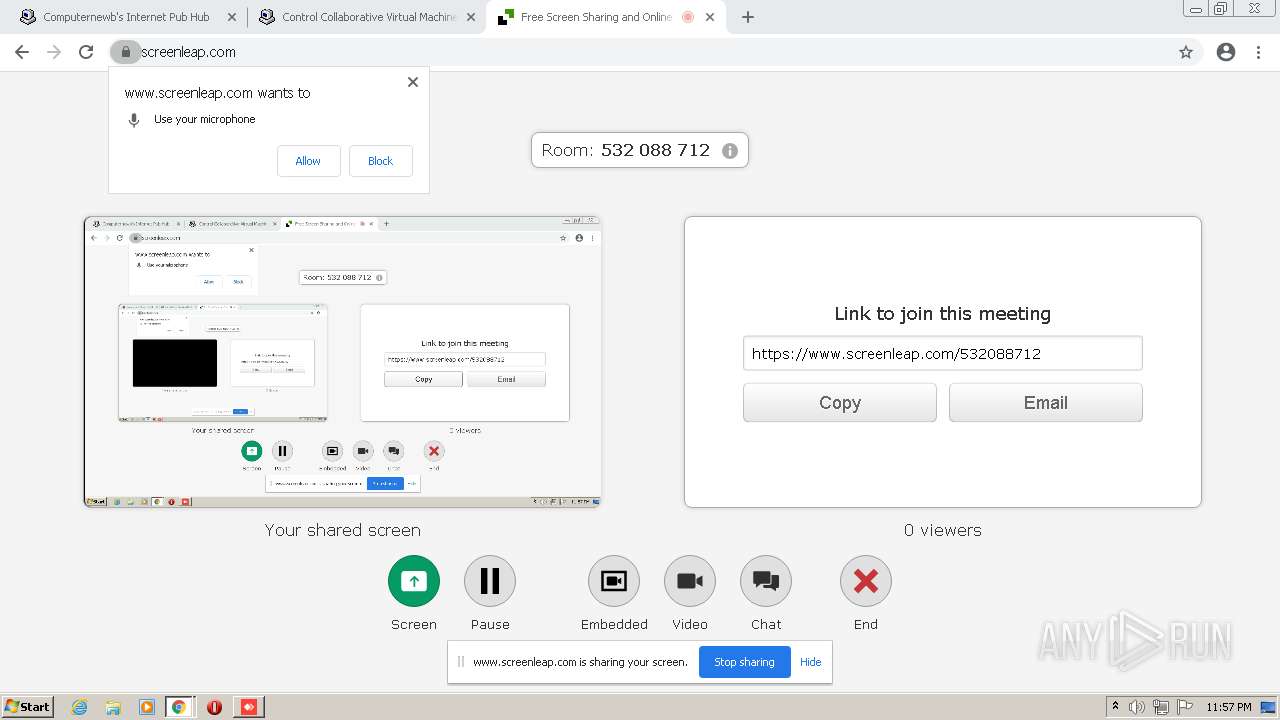This screenshot has width=1280, height=720.
Task: Pause the screen sharing
Action: click(490, 581)
